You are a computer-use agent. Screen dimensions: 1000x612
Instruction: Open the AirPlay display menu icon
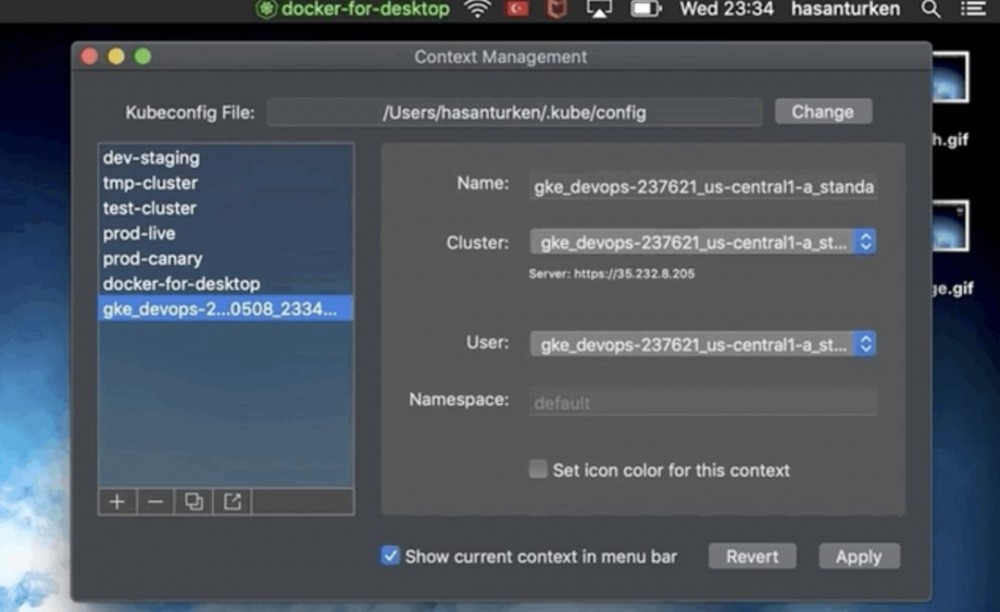599,9
